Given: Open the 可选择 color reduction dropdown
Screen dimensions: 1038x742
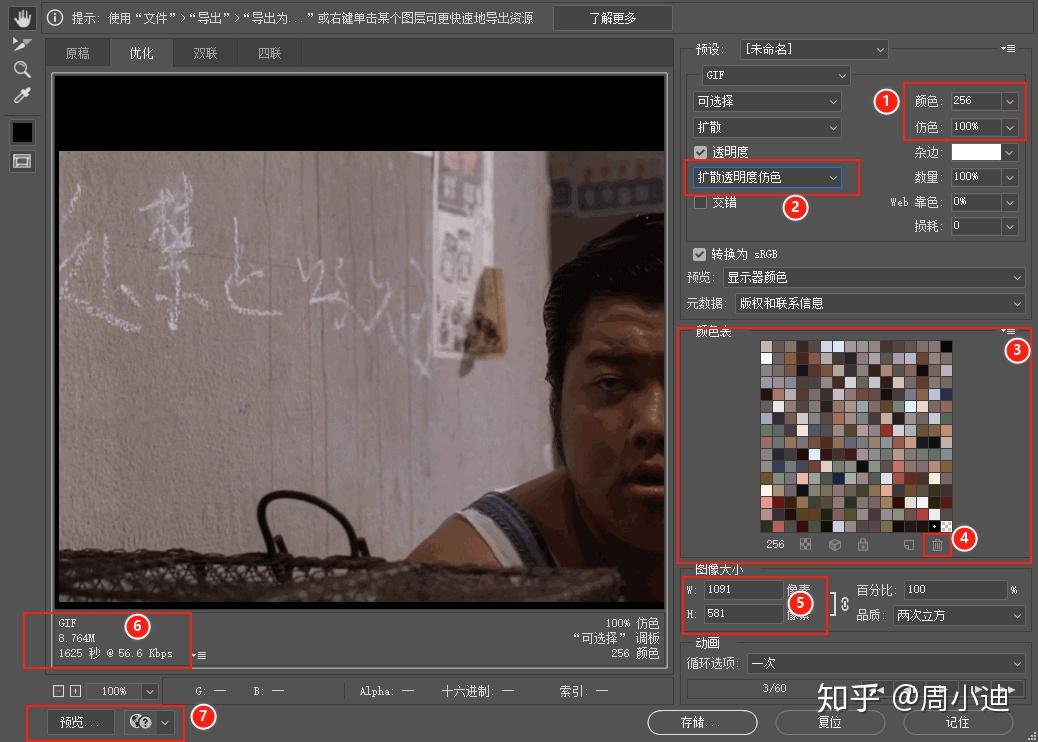Looking at the screenshot, I should (767, 101).
